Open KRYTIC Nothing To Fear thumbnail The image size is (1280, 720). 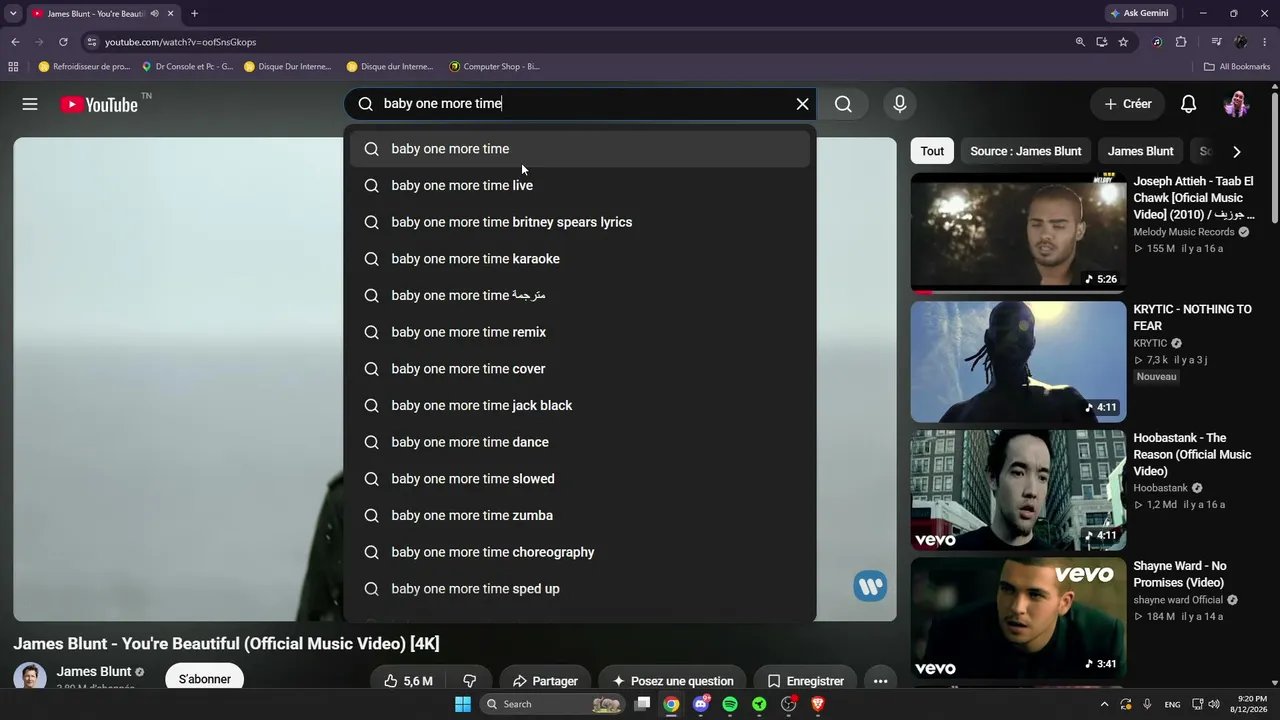[x=1018, y=362]
